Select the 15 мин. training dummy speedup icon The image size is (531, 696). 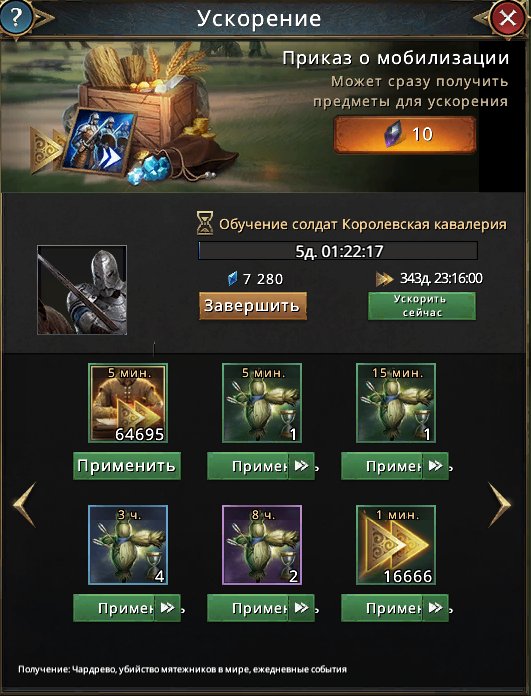(396, 403)
